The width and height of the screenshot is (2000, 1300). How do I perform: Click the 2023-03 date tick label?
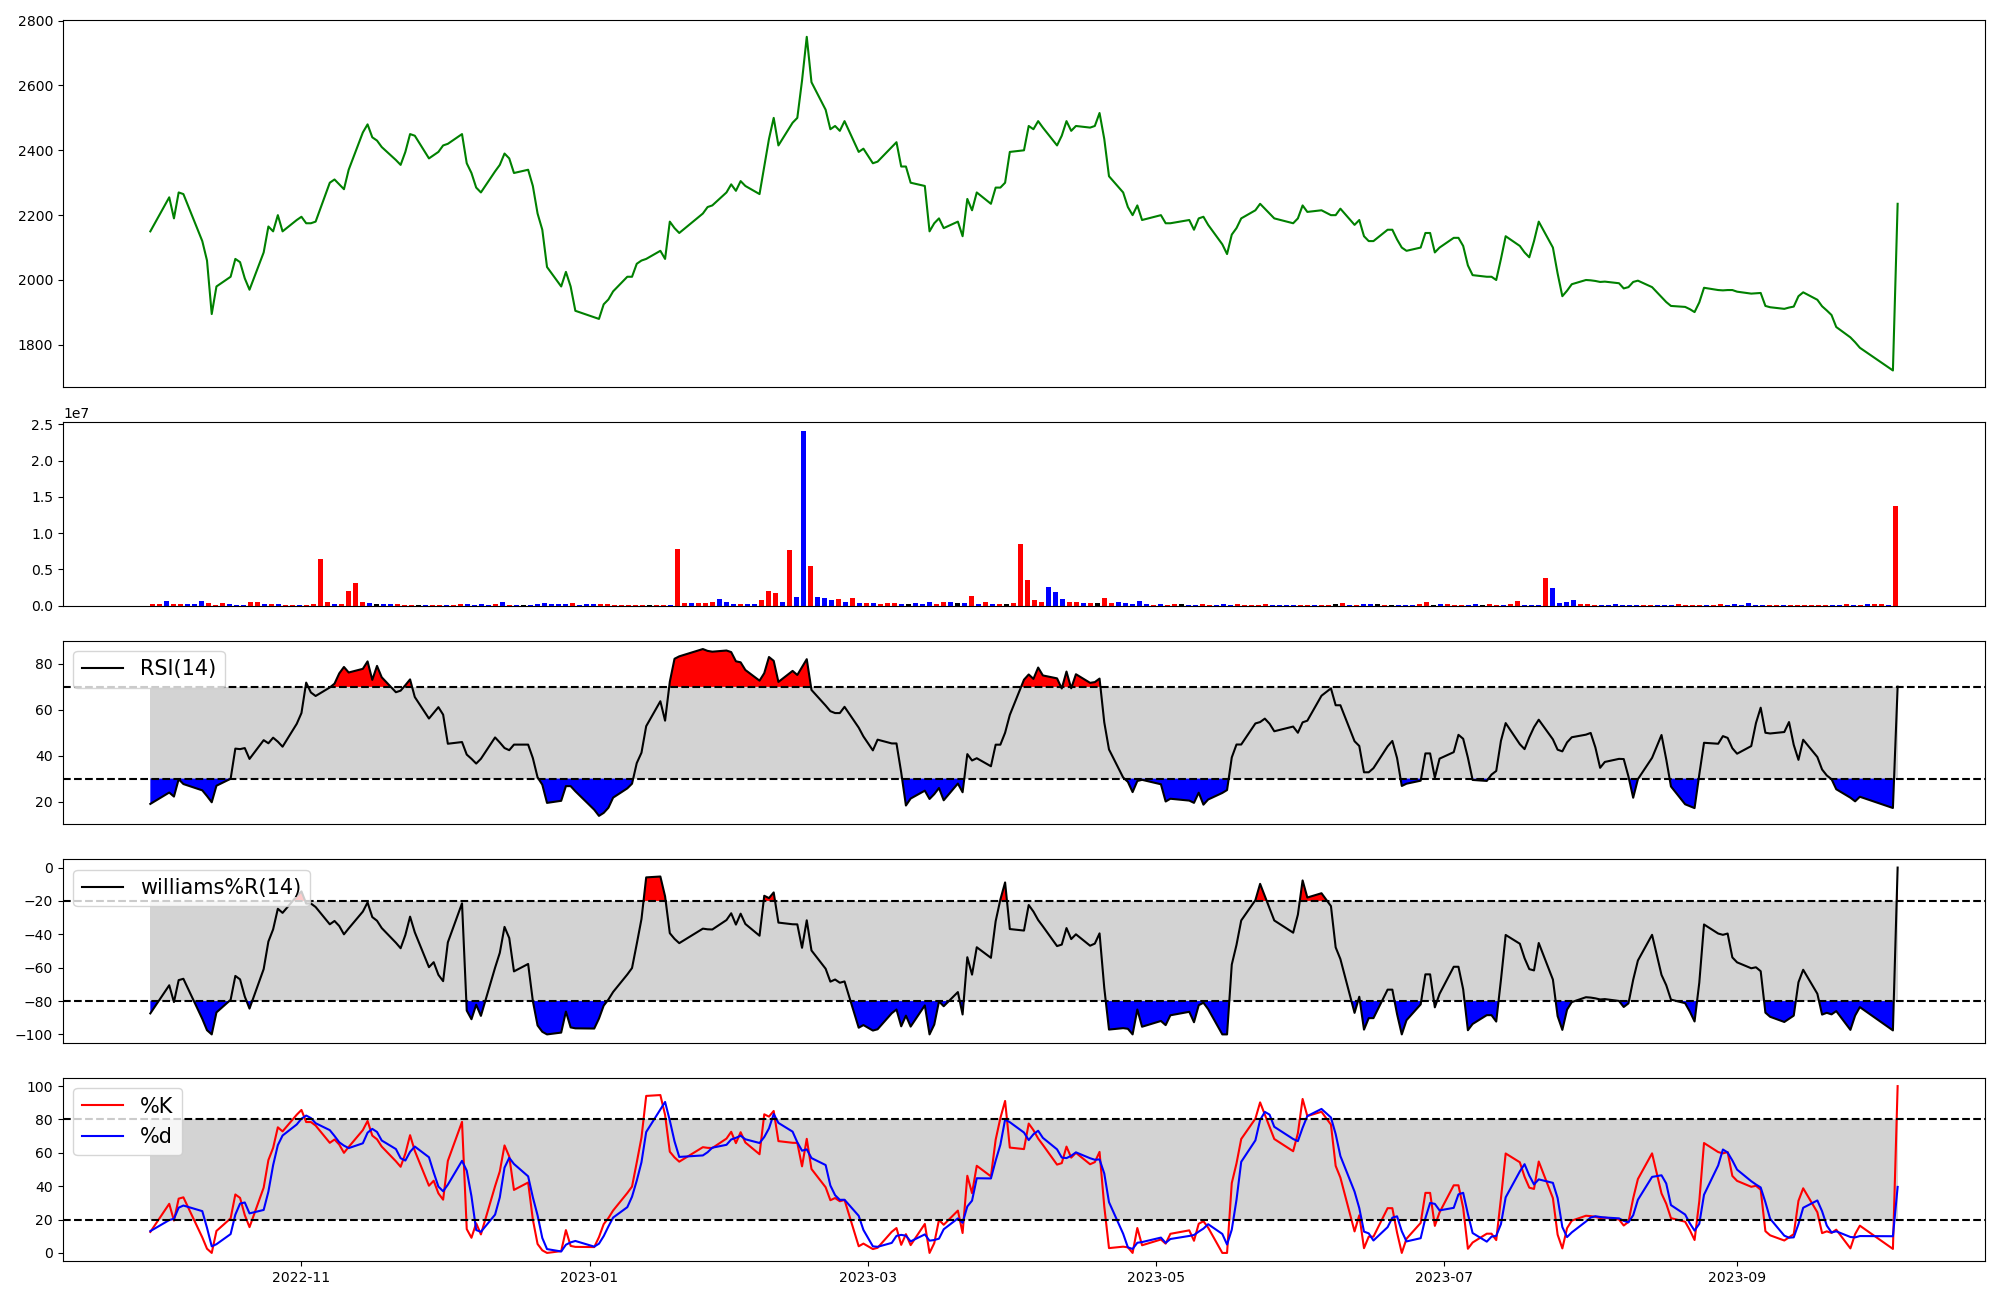tap(867, 1277)
